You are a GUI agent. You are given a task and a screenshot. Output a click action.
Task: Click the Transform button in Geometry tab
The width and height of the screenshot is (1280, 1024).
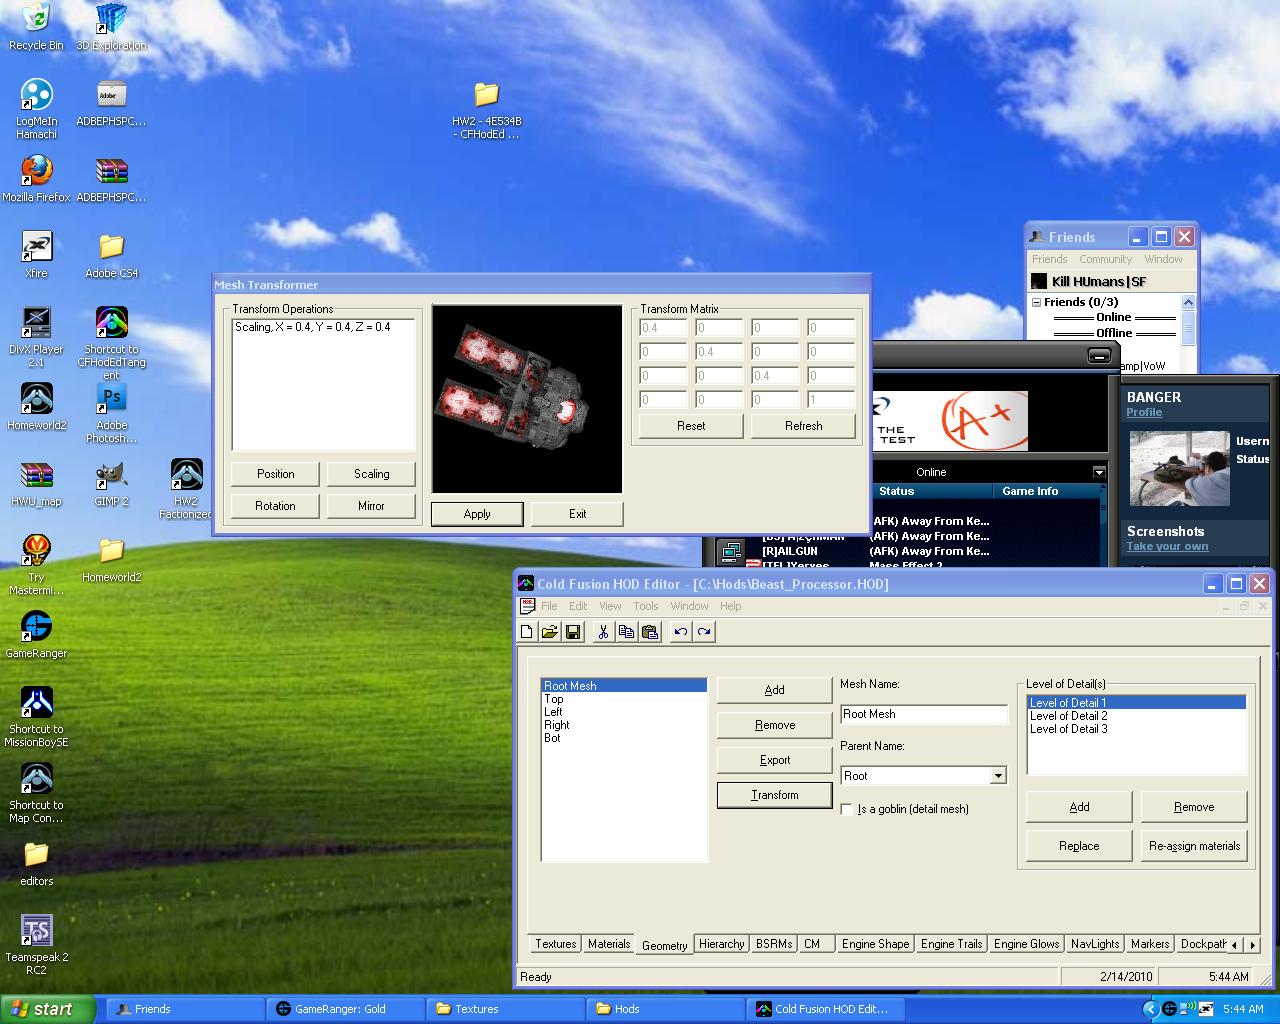tap(775, 795)
